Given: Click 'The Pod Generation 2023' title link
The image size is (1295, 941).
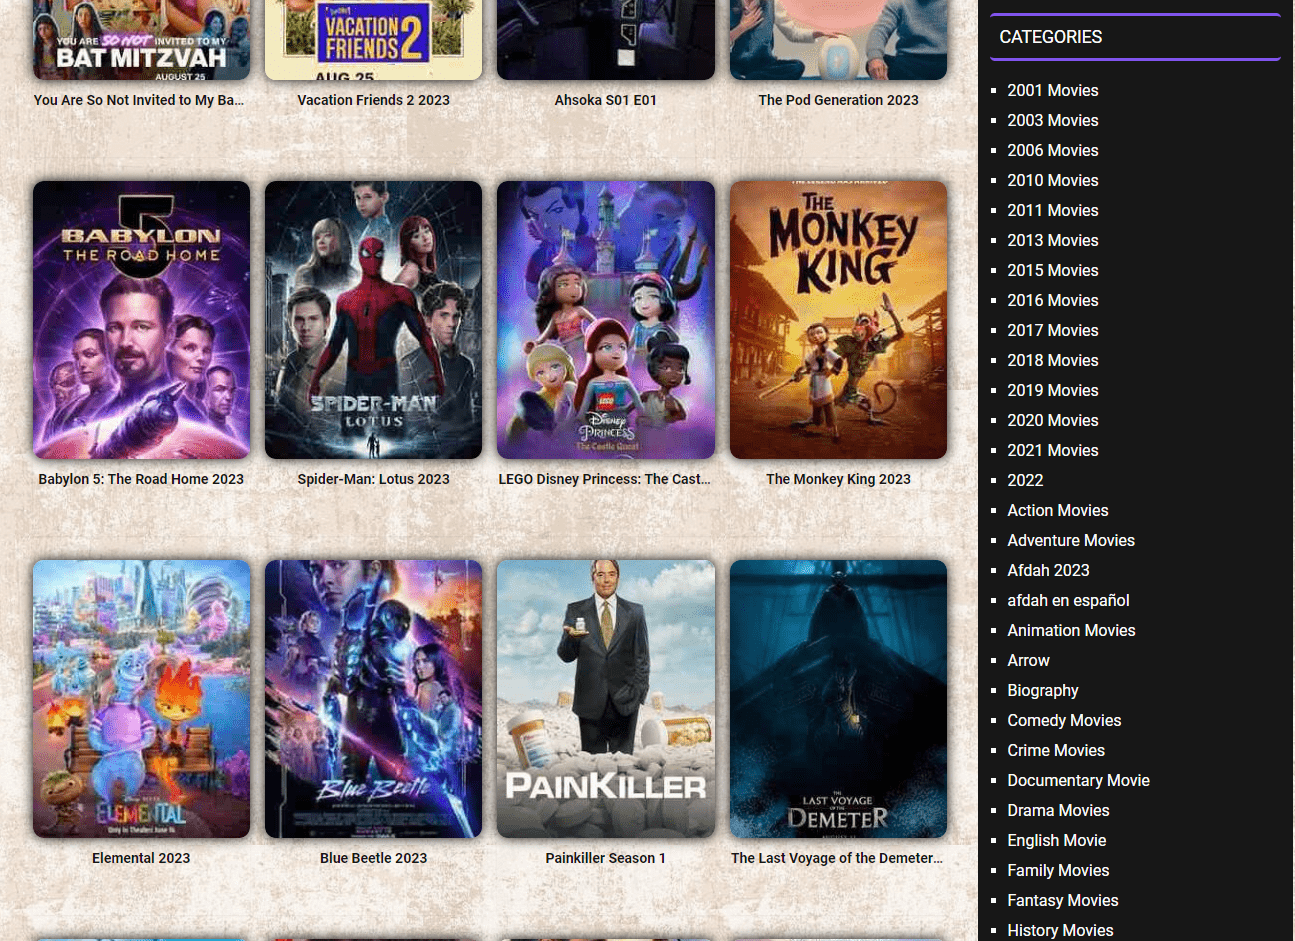Looking at the screenshot, I should [838, 100].
